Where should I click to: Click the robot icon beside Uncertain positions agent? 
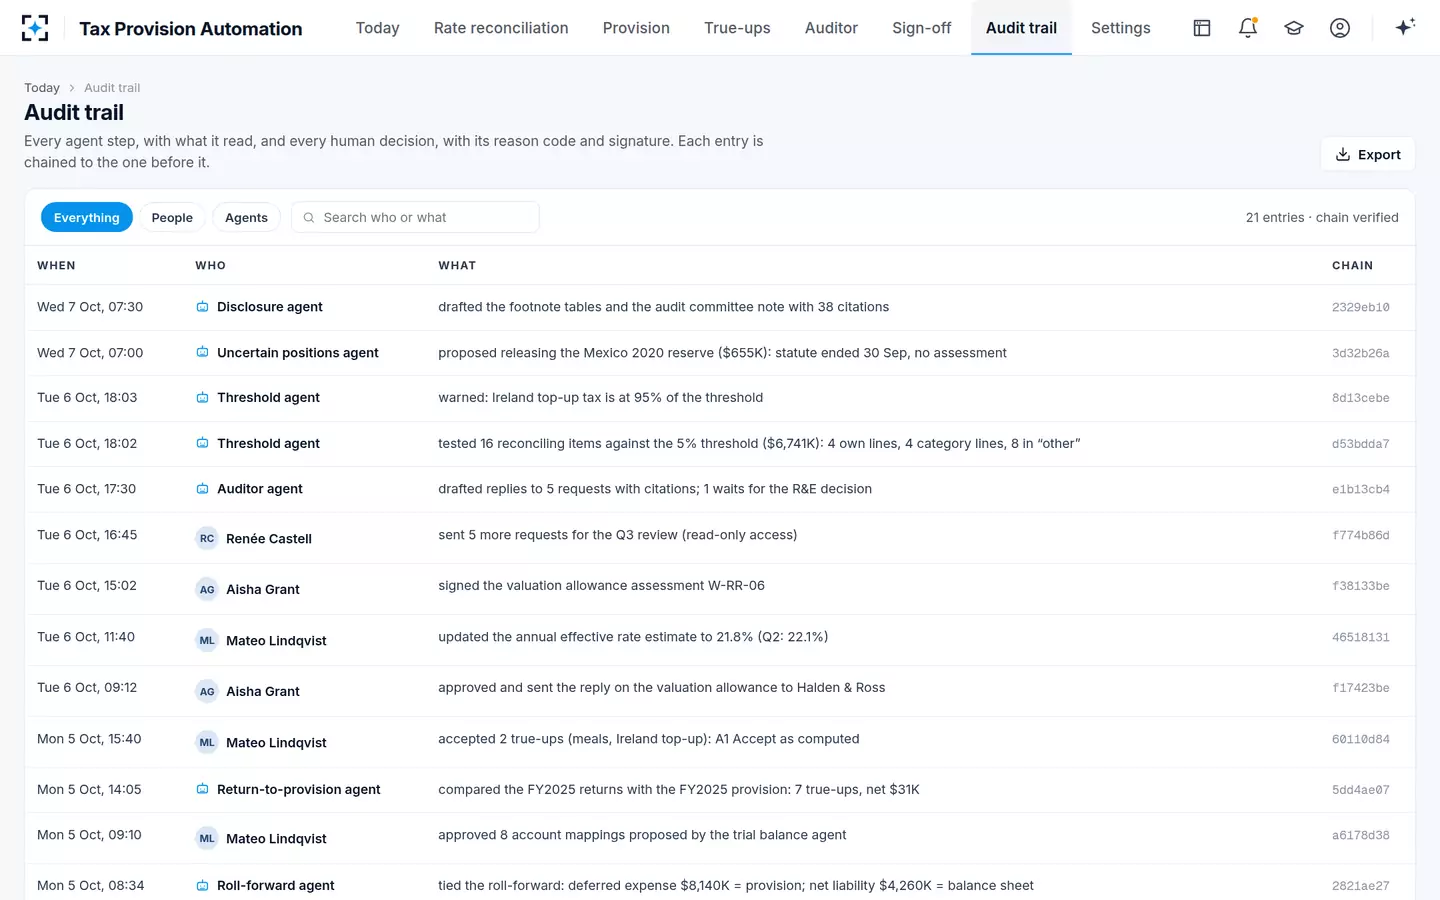(202, 353)
